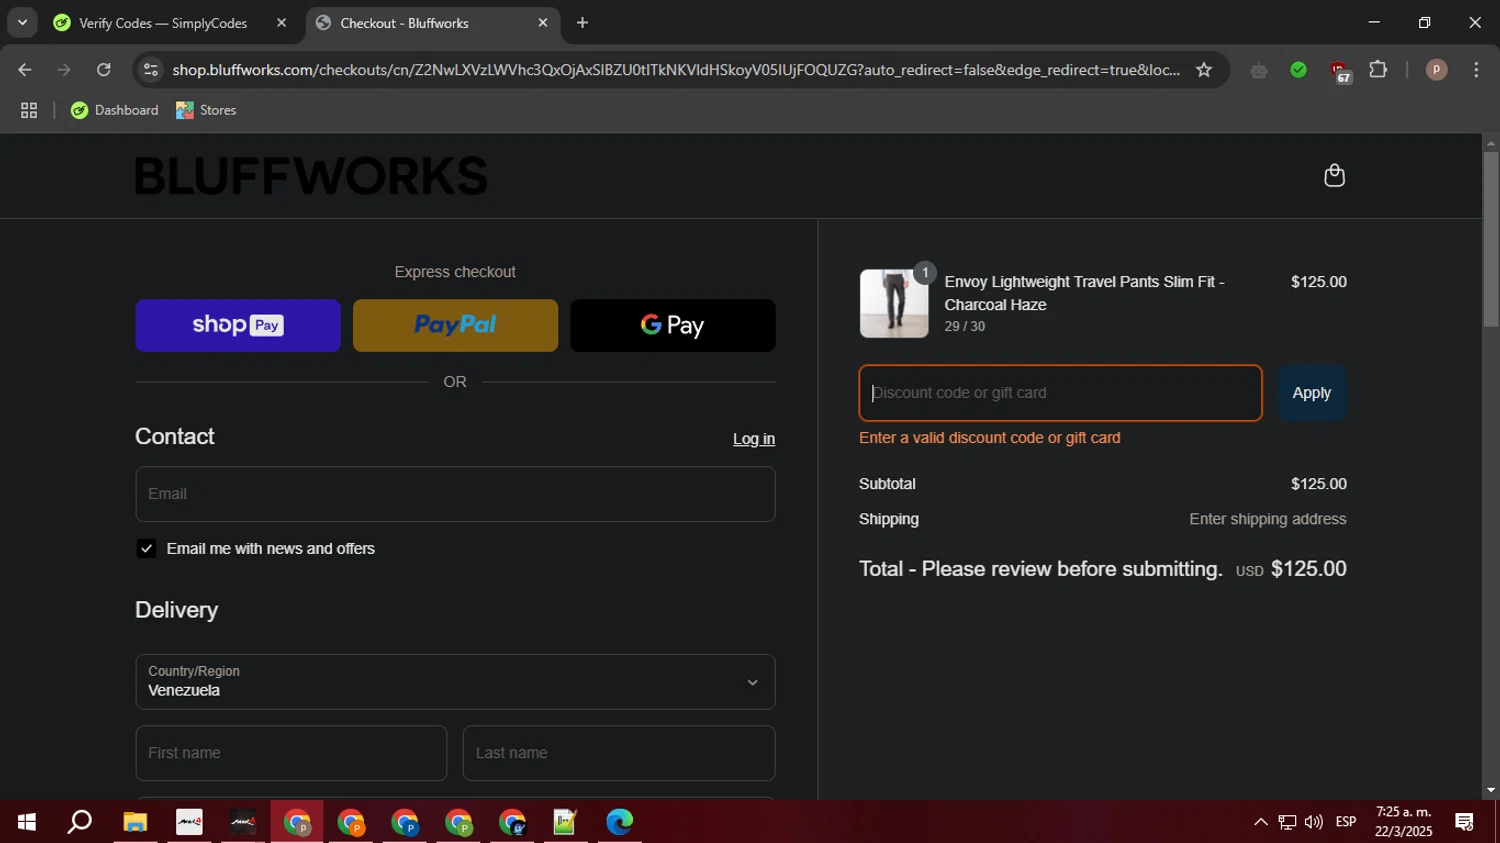Open the tab search dropdown arrow

(x=22, y=22)
